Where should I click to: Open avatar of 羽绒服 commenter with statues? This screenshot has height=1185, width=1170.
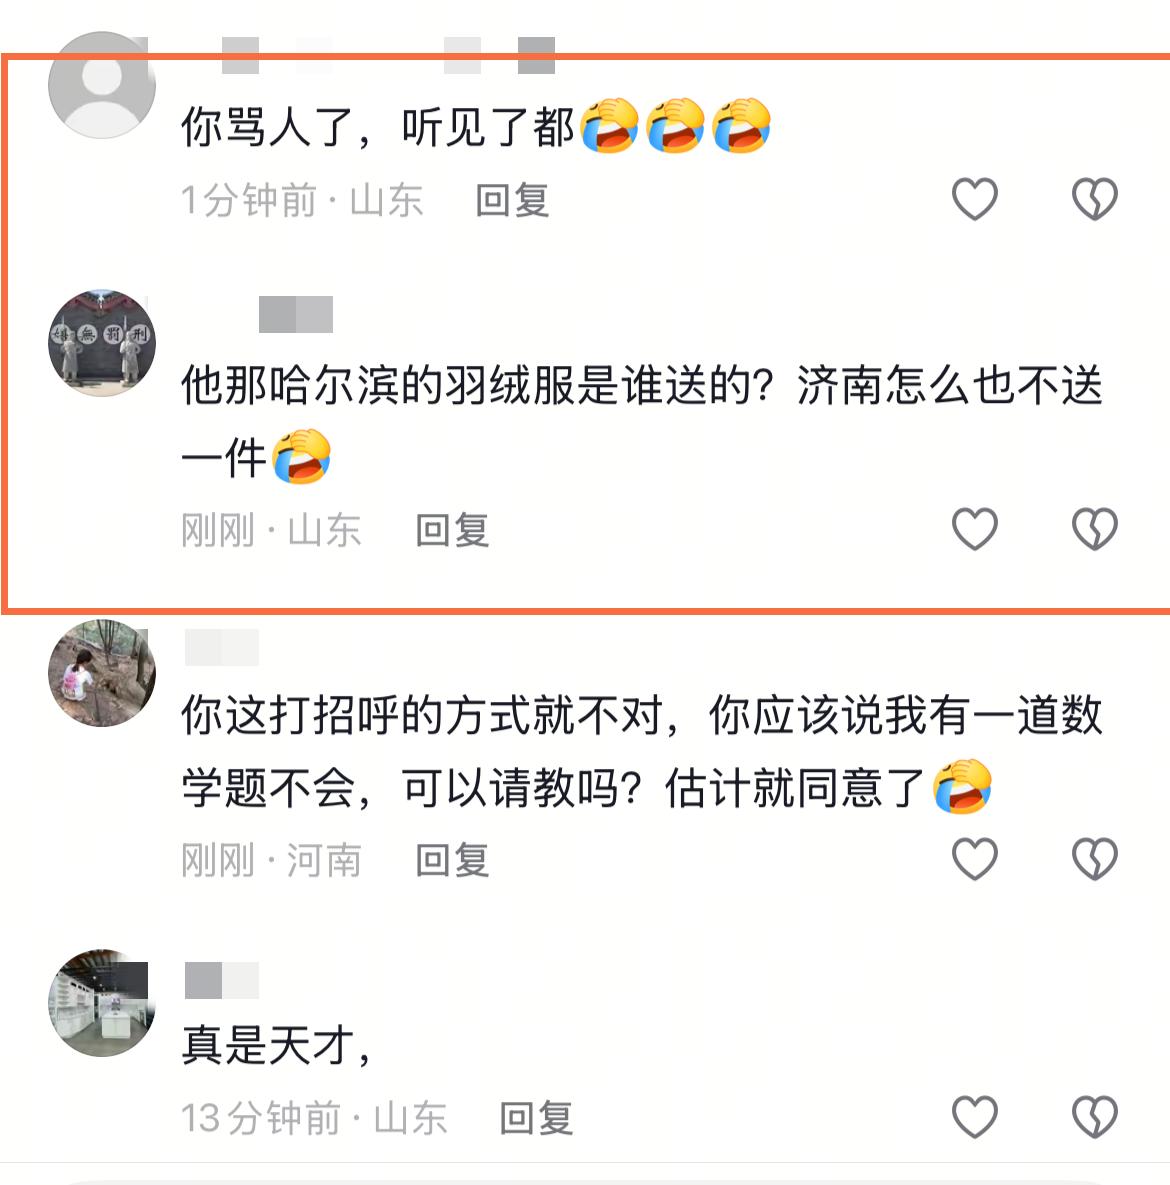(102, 342)
